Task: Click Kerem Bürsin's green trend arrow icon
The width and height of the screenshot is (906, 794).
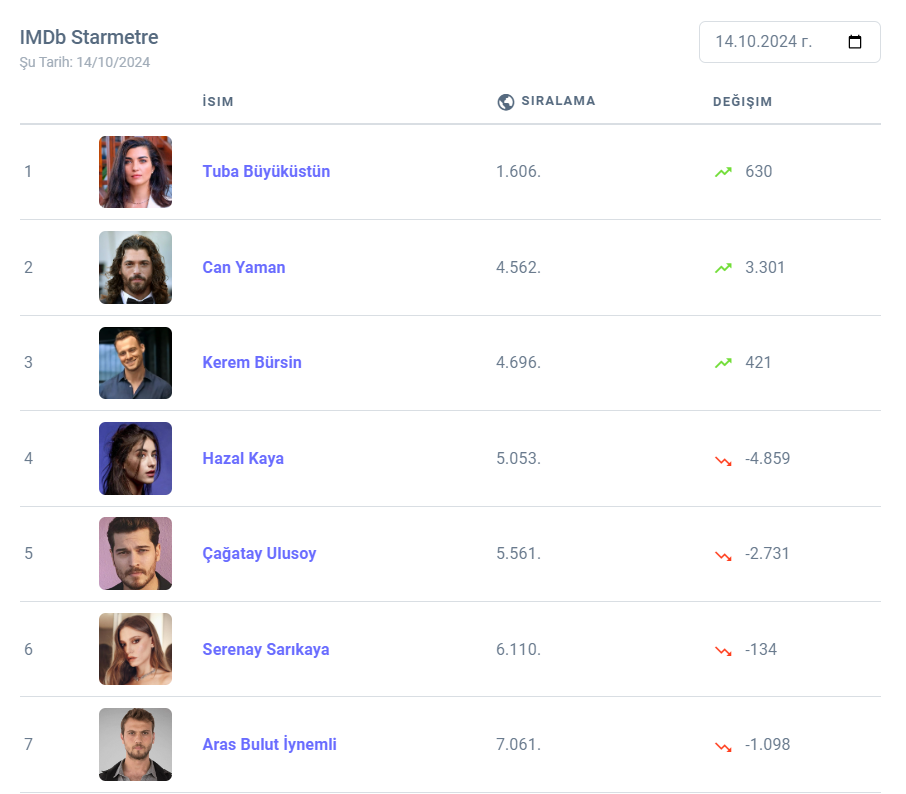Action: click(x=723, y=363)
